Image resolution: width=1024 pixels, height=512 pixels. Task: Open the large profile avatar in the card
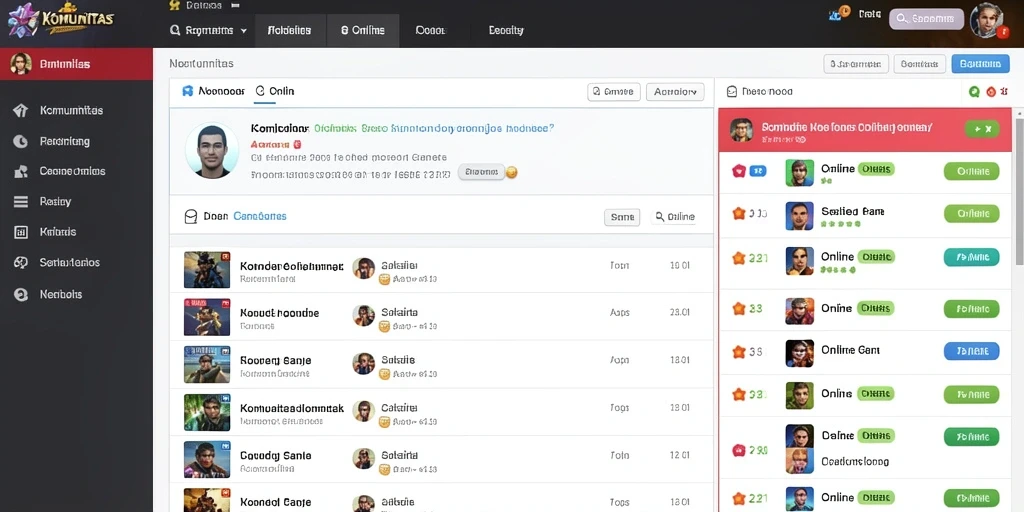[x=212, y=151]
